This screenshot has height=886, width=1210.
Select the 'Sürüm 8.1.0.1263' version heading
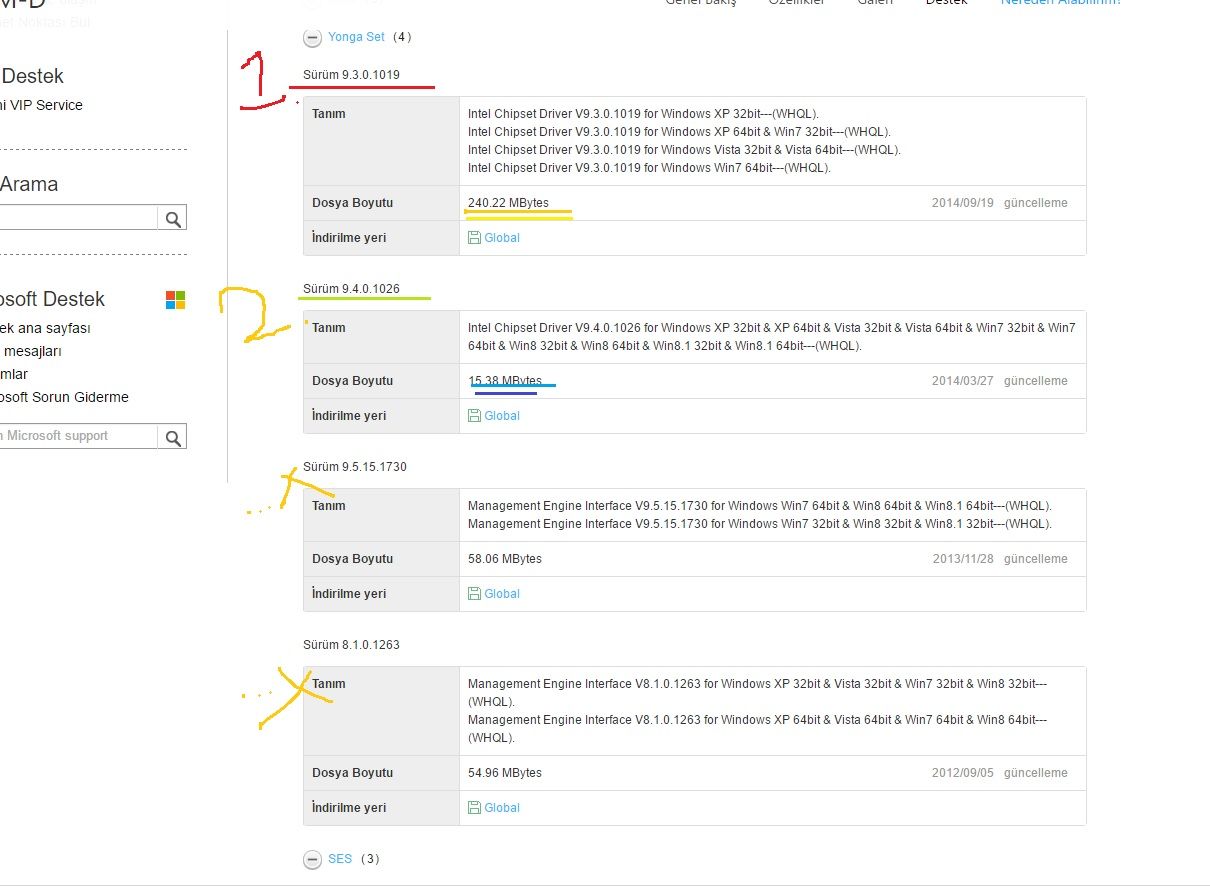352,645
